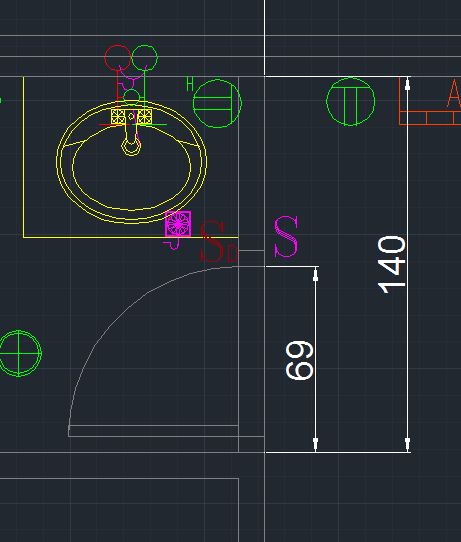Select the magenta floor drain square symbol
Screen dimensions: 461x542
(178, 224)
